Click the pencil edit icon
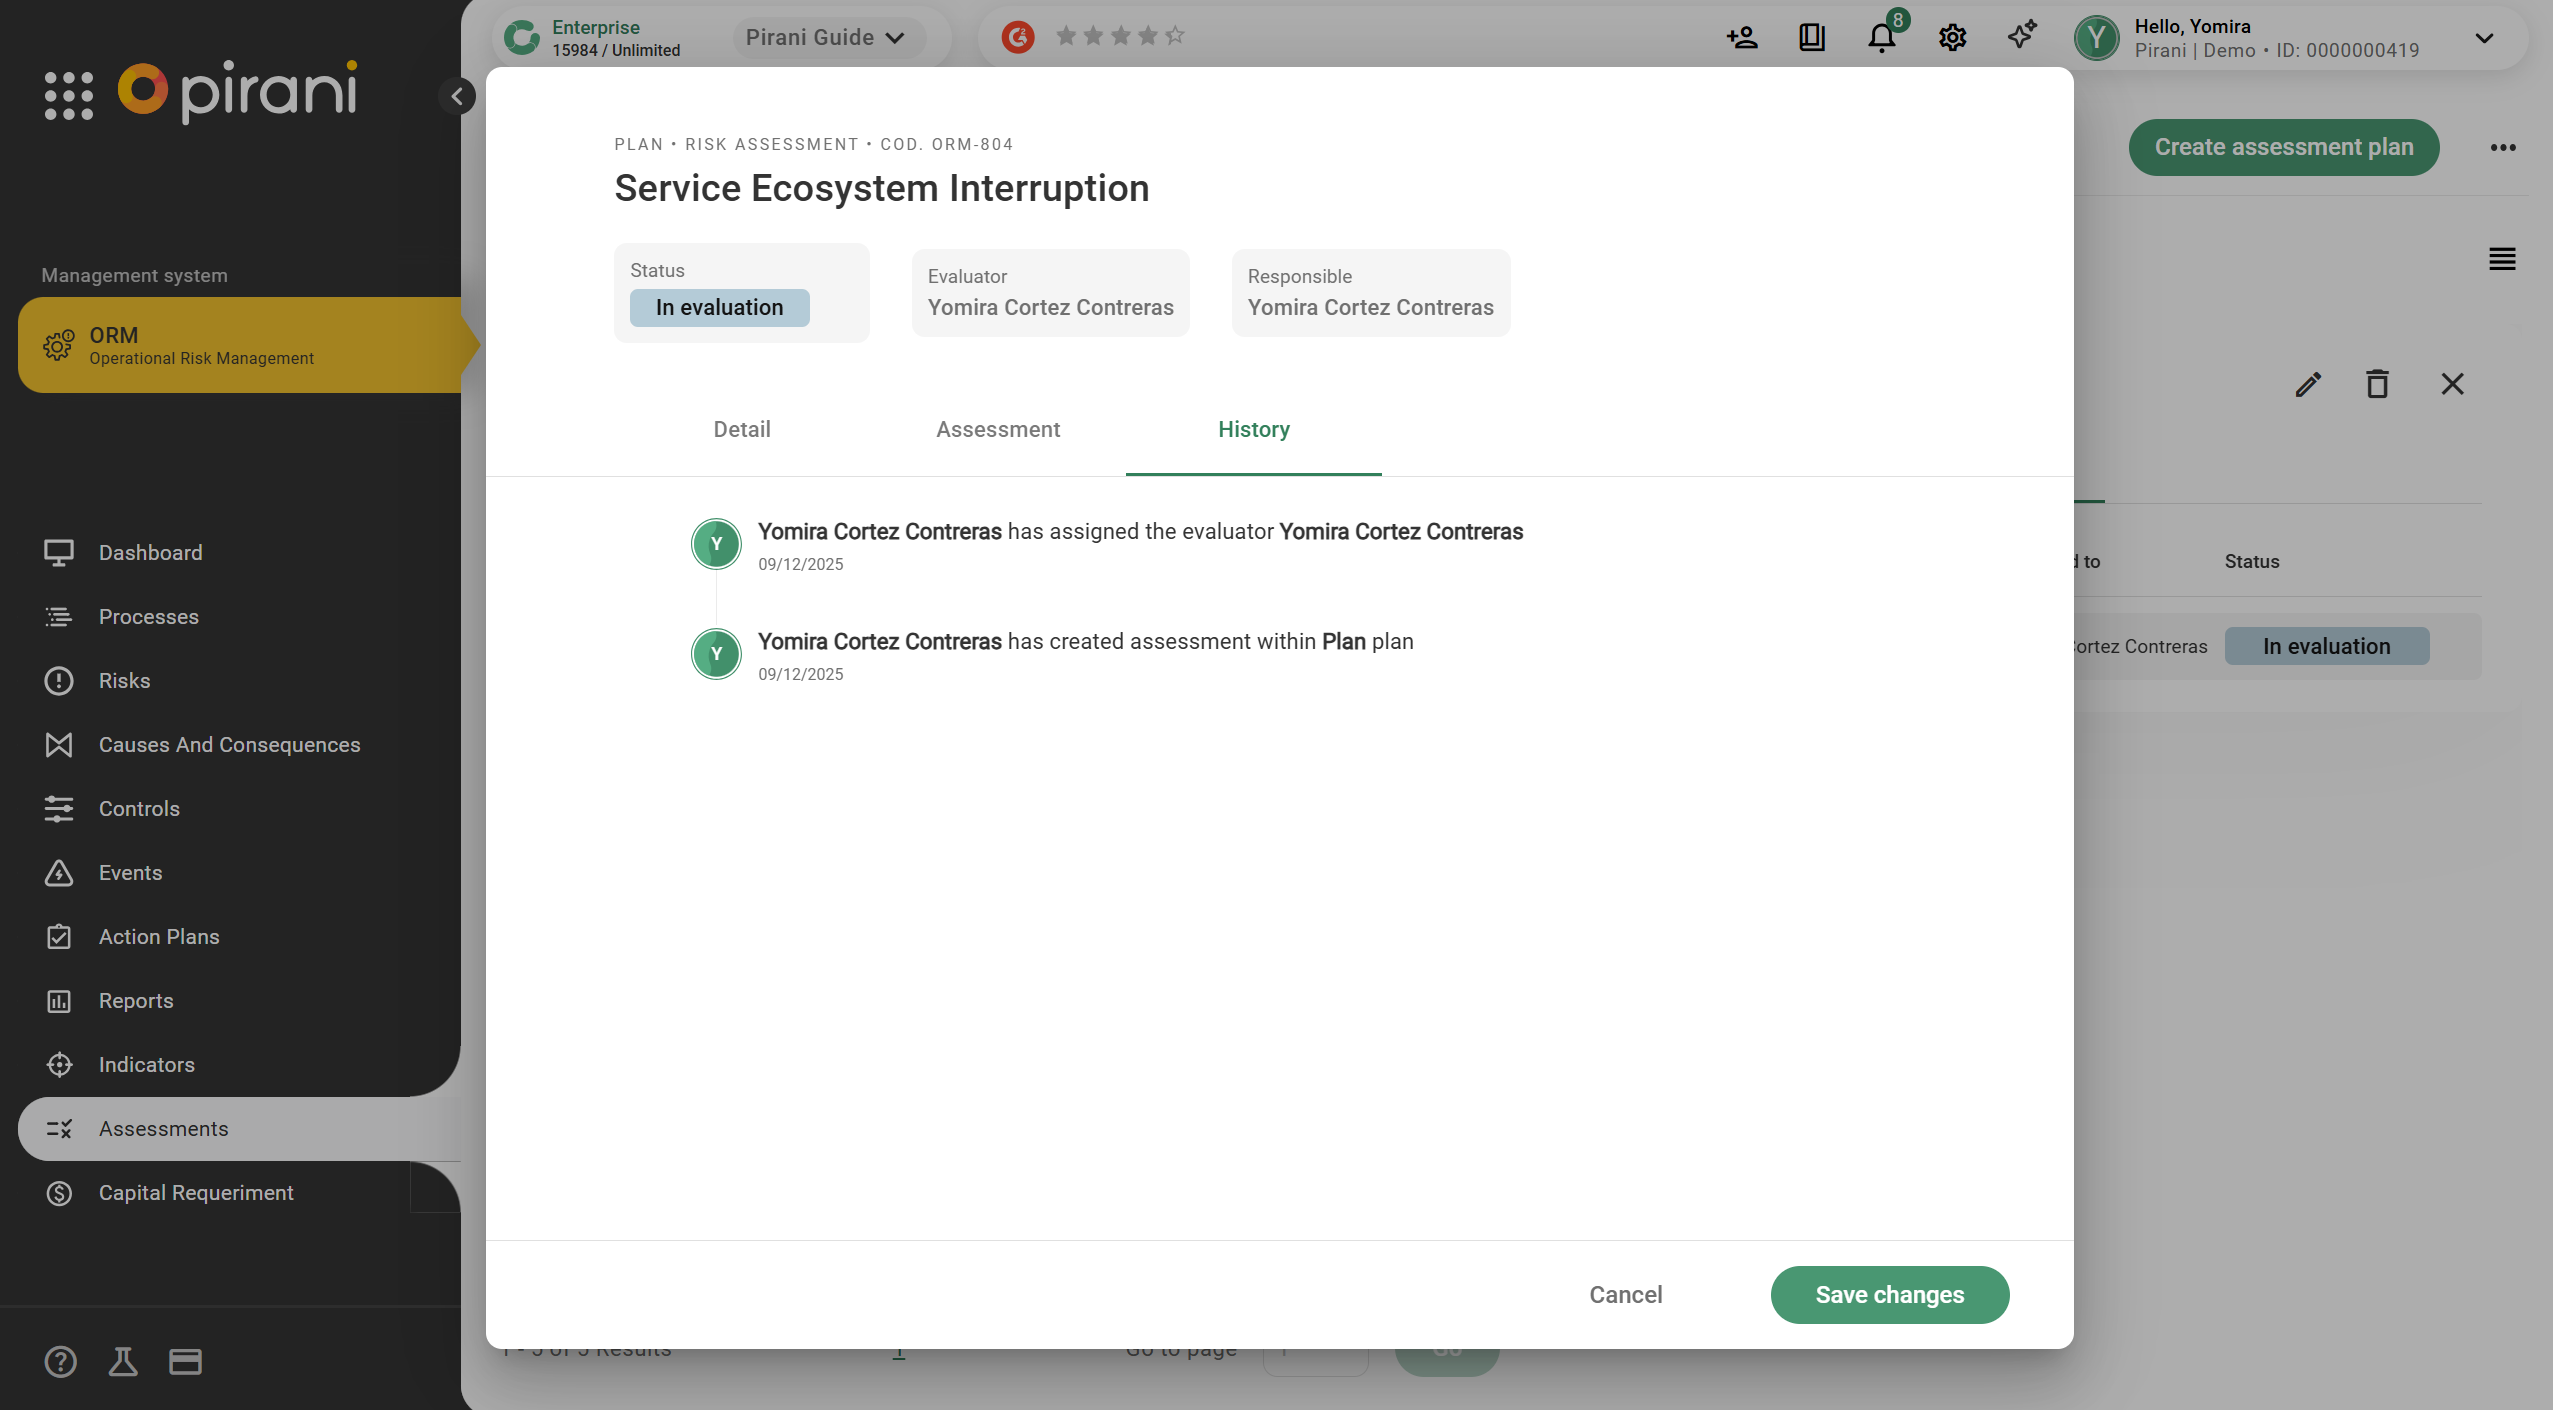 tap(2308, 384)
